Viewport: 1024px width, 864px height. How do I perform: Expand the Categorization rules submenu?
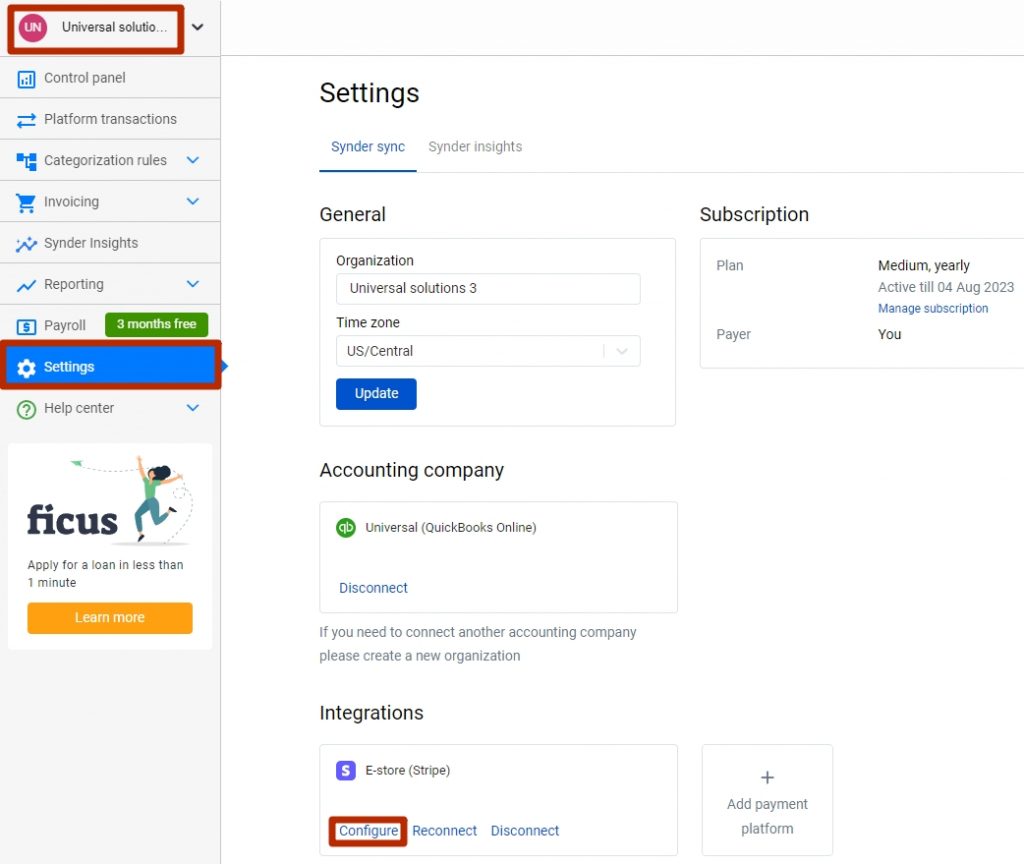[x=193, y=160]
